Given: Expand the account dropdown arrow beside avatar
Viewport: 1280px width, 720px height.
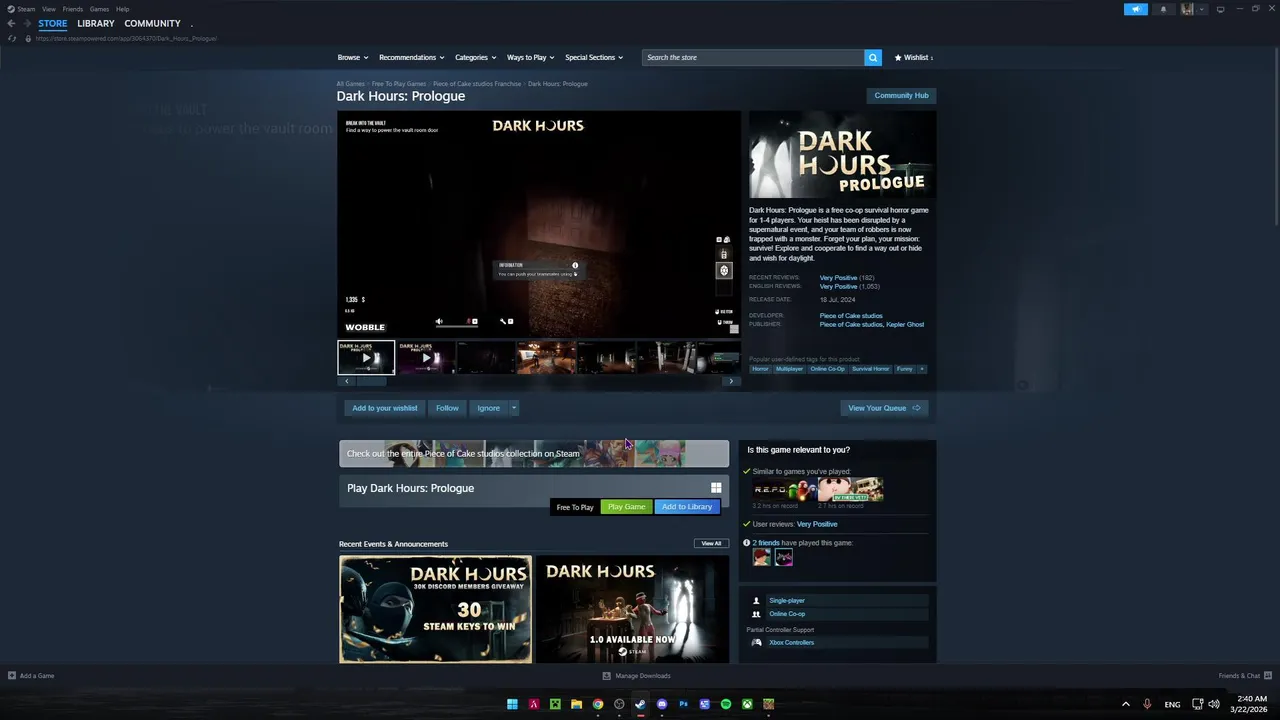Looking at the screenshot, I should coord(1201,9).
